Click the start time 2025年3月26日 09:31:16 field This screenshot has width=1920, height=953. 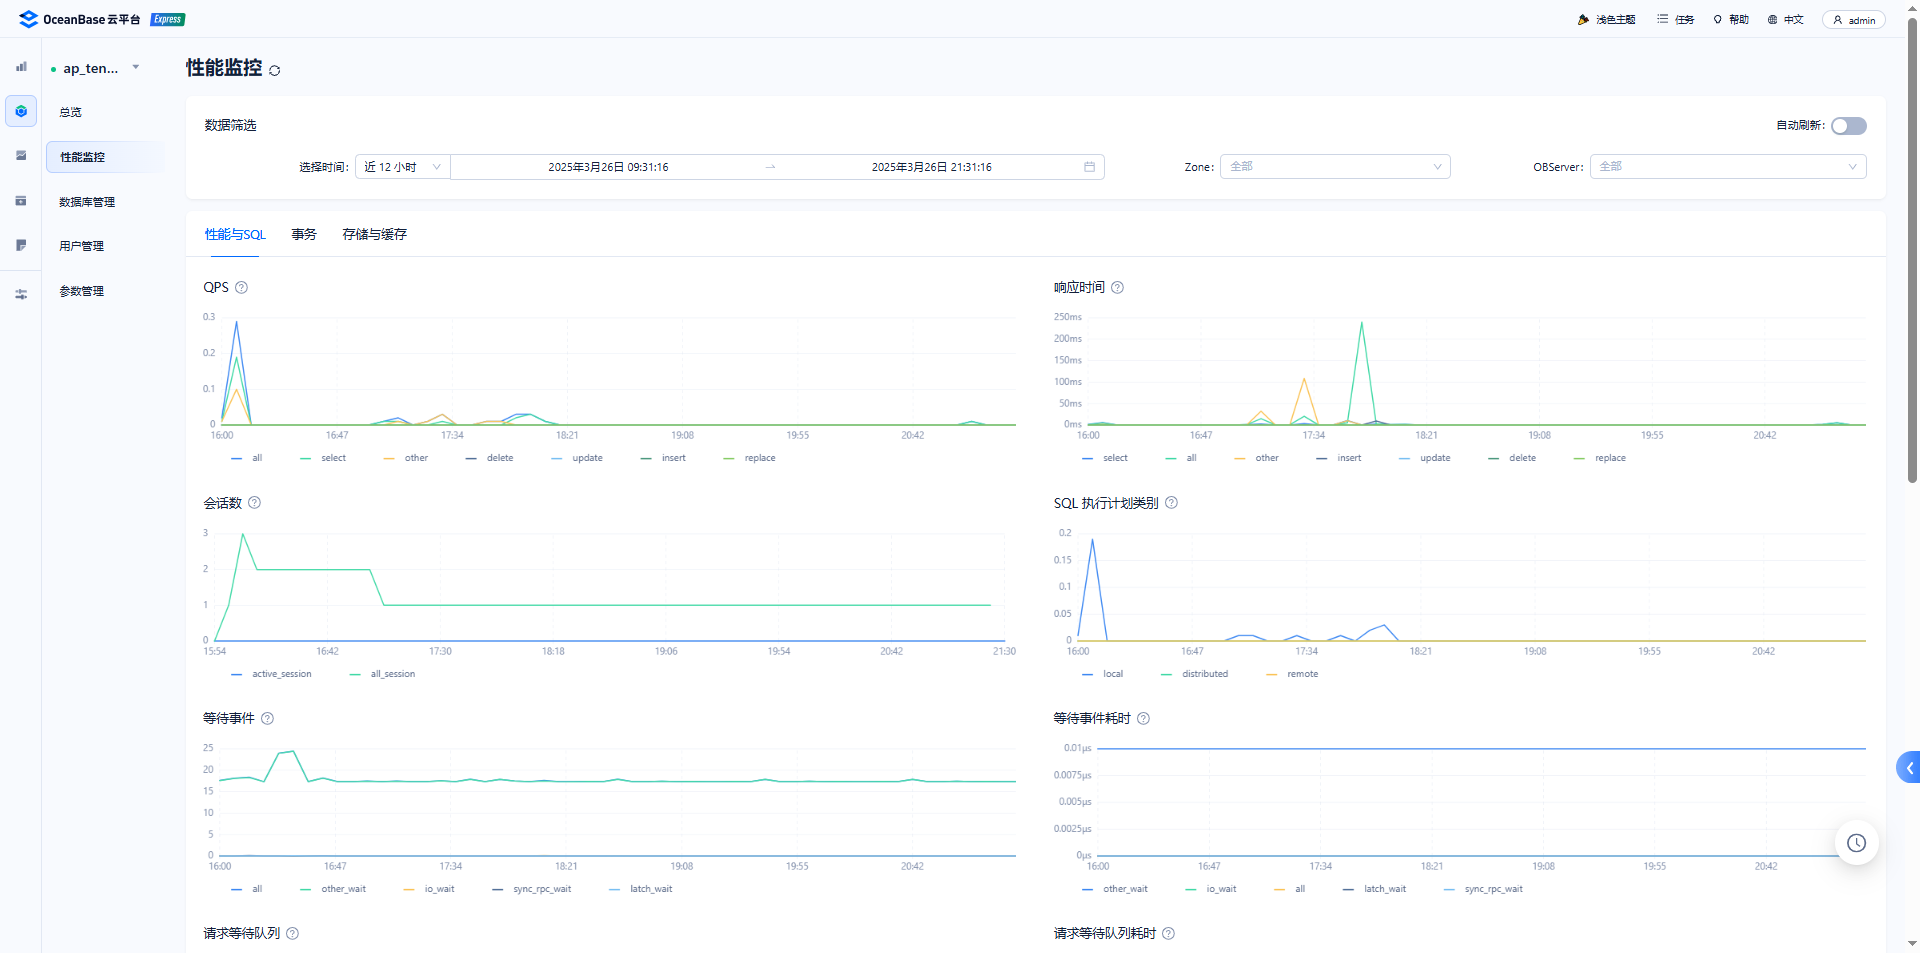pyautogui.click(x=608, y=167)
